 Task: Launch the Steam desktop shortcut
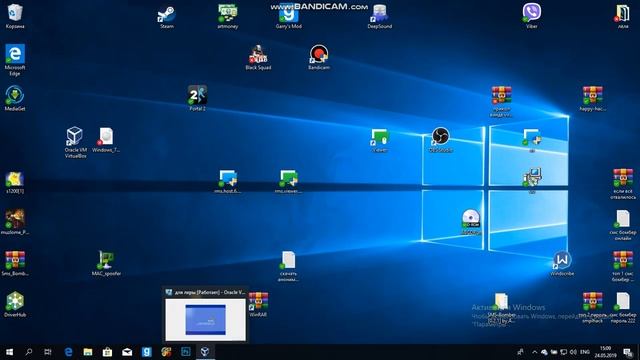click(x=167, y=15)
